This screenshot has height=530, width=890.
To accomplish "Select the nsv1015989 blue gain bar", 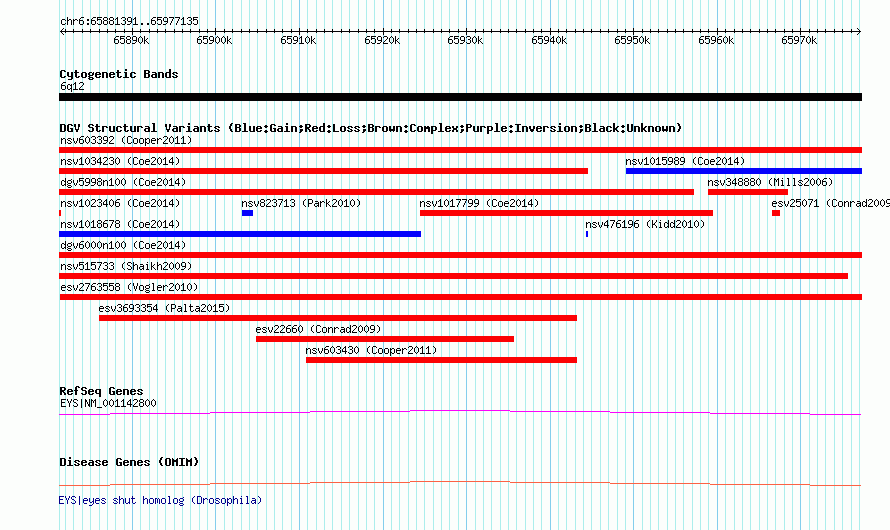I will click(744, 171).
